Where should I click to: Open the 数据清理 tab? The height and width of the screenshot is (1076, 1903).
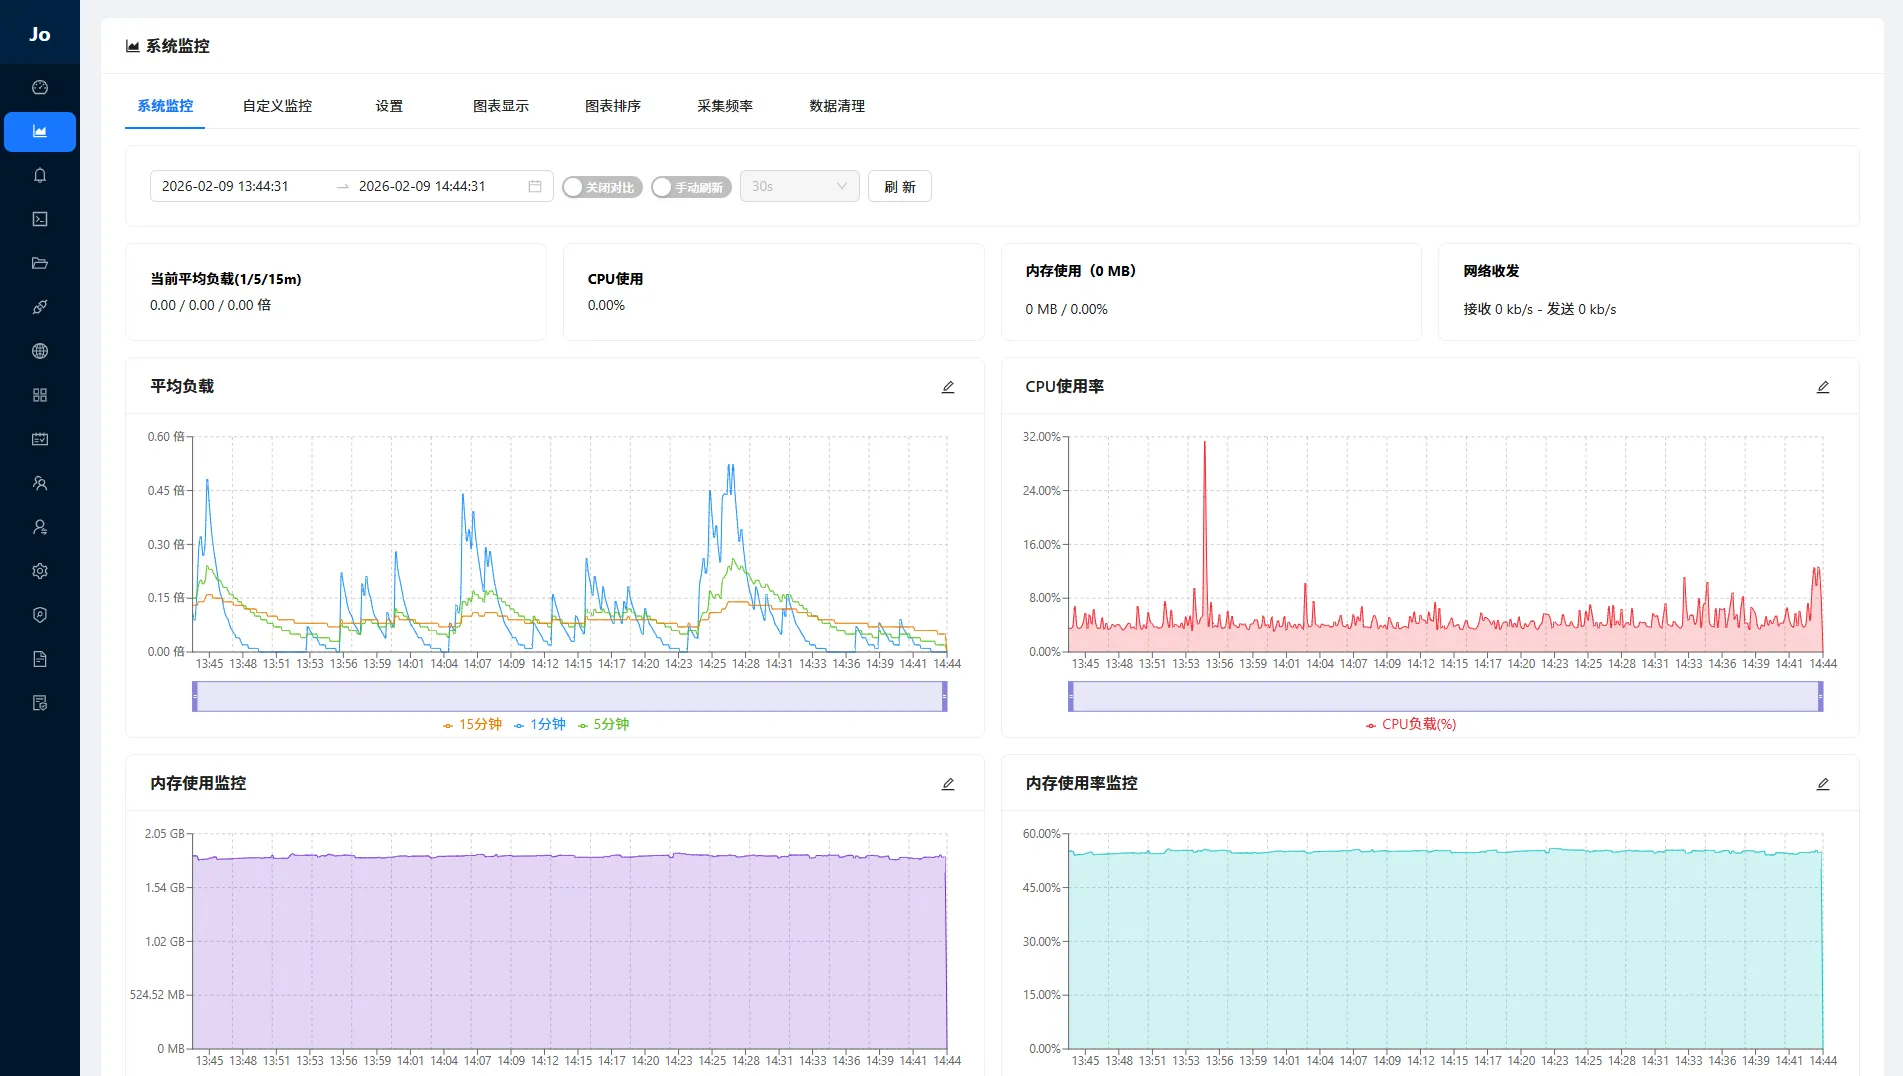[837, 106]
